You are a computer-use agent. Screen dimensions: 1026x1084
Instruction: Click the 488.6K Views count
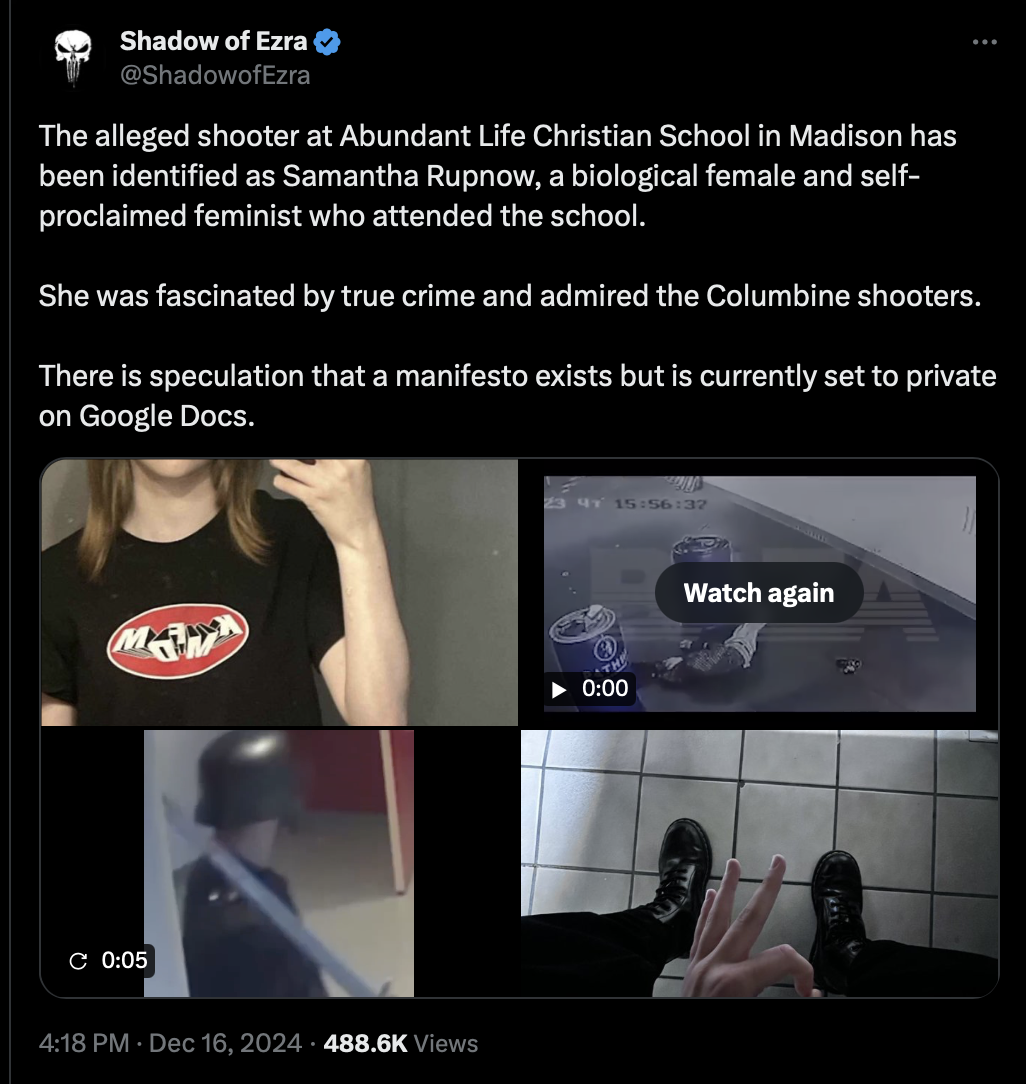[400, 1043]
